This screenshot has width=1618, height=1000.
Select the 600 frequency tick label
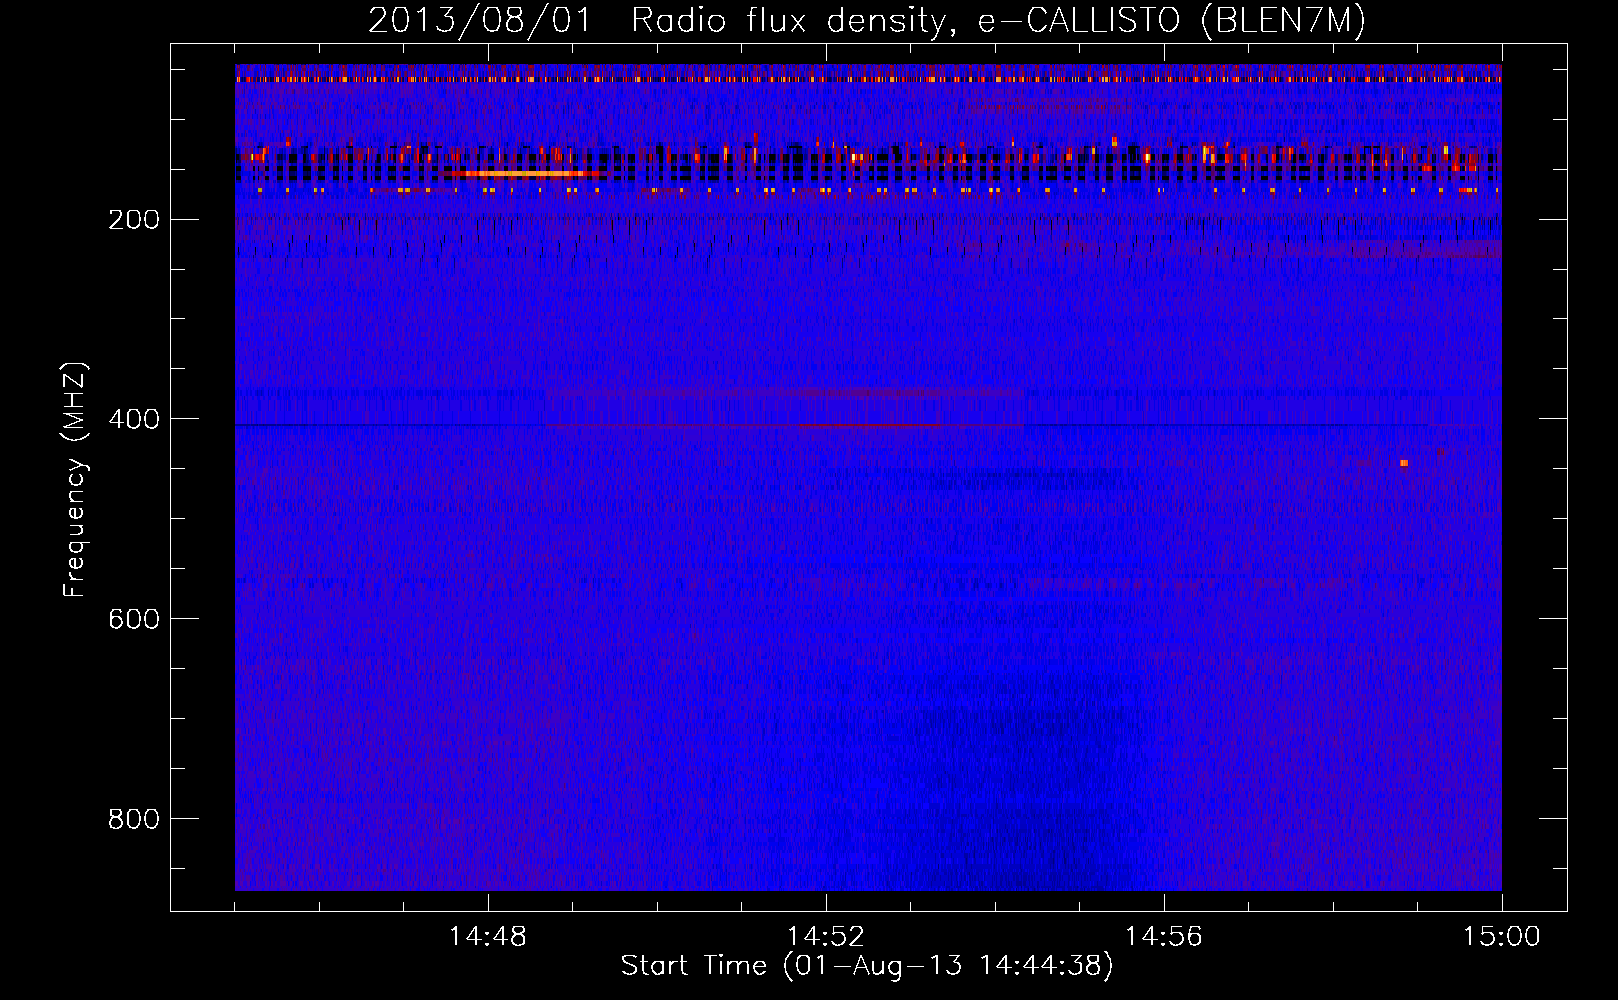(134, 619)
